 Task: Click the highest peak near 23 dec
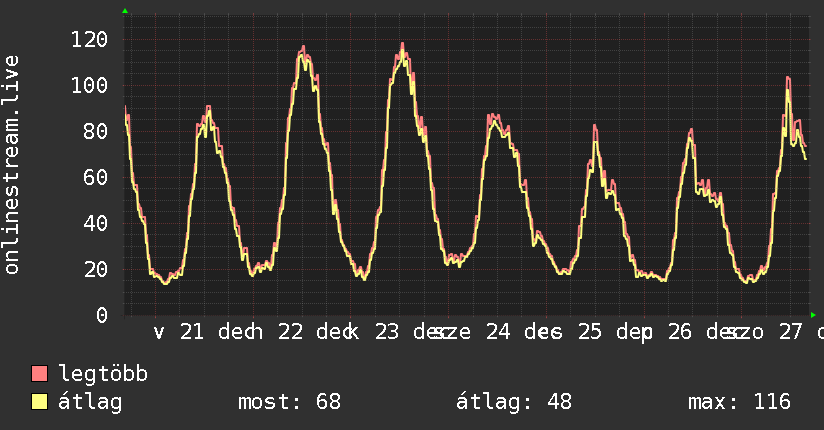(x=403, y=44)
